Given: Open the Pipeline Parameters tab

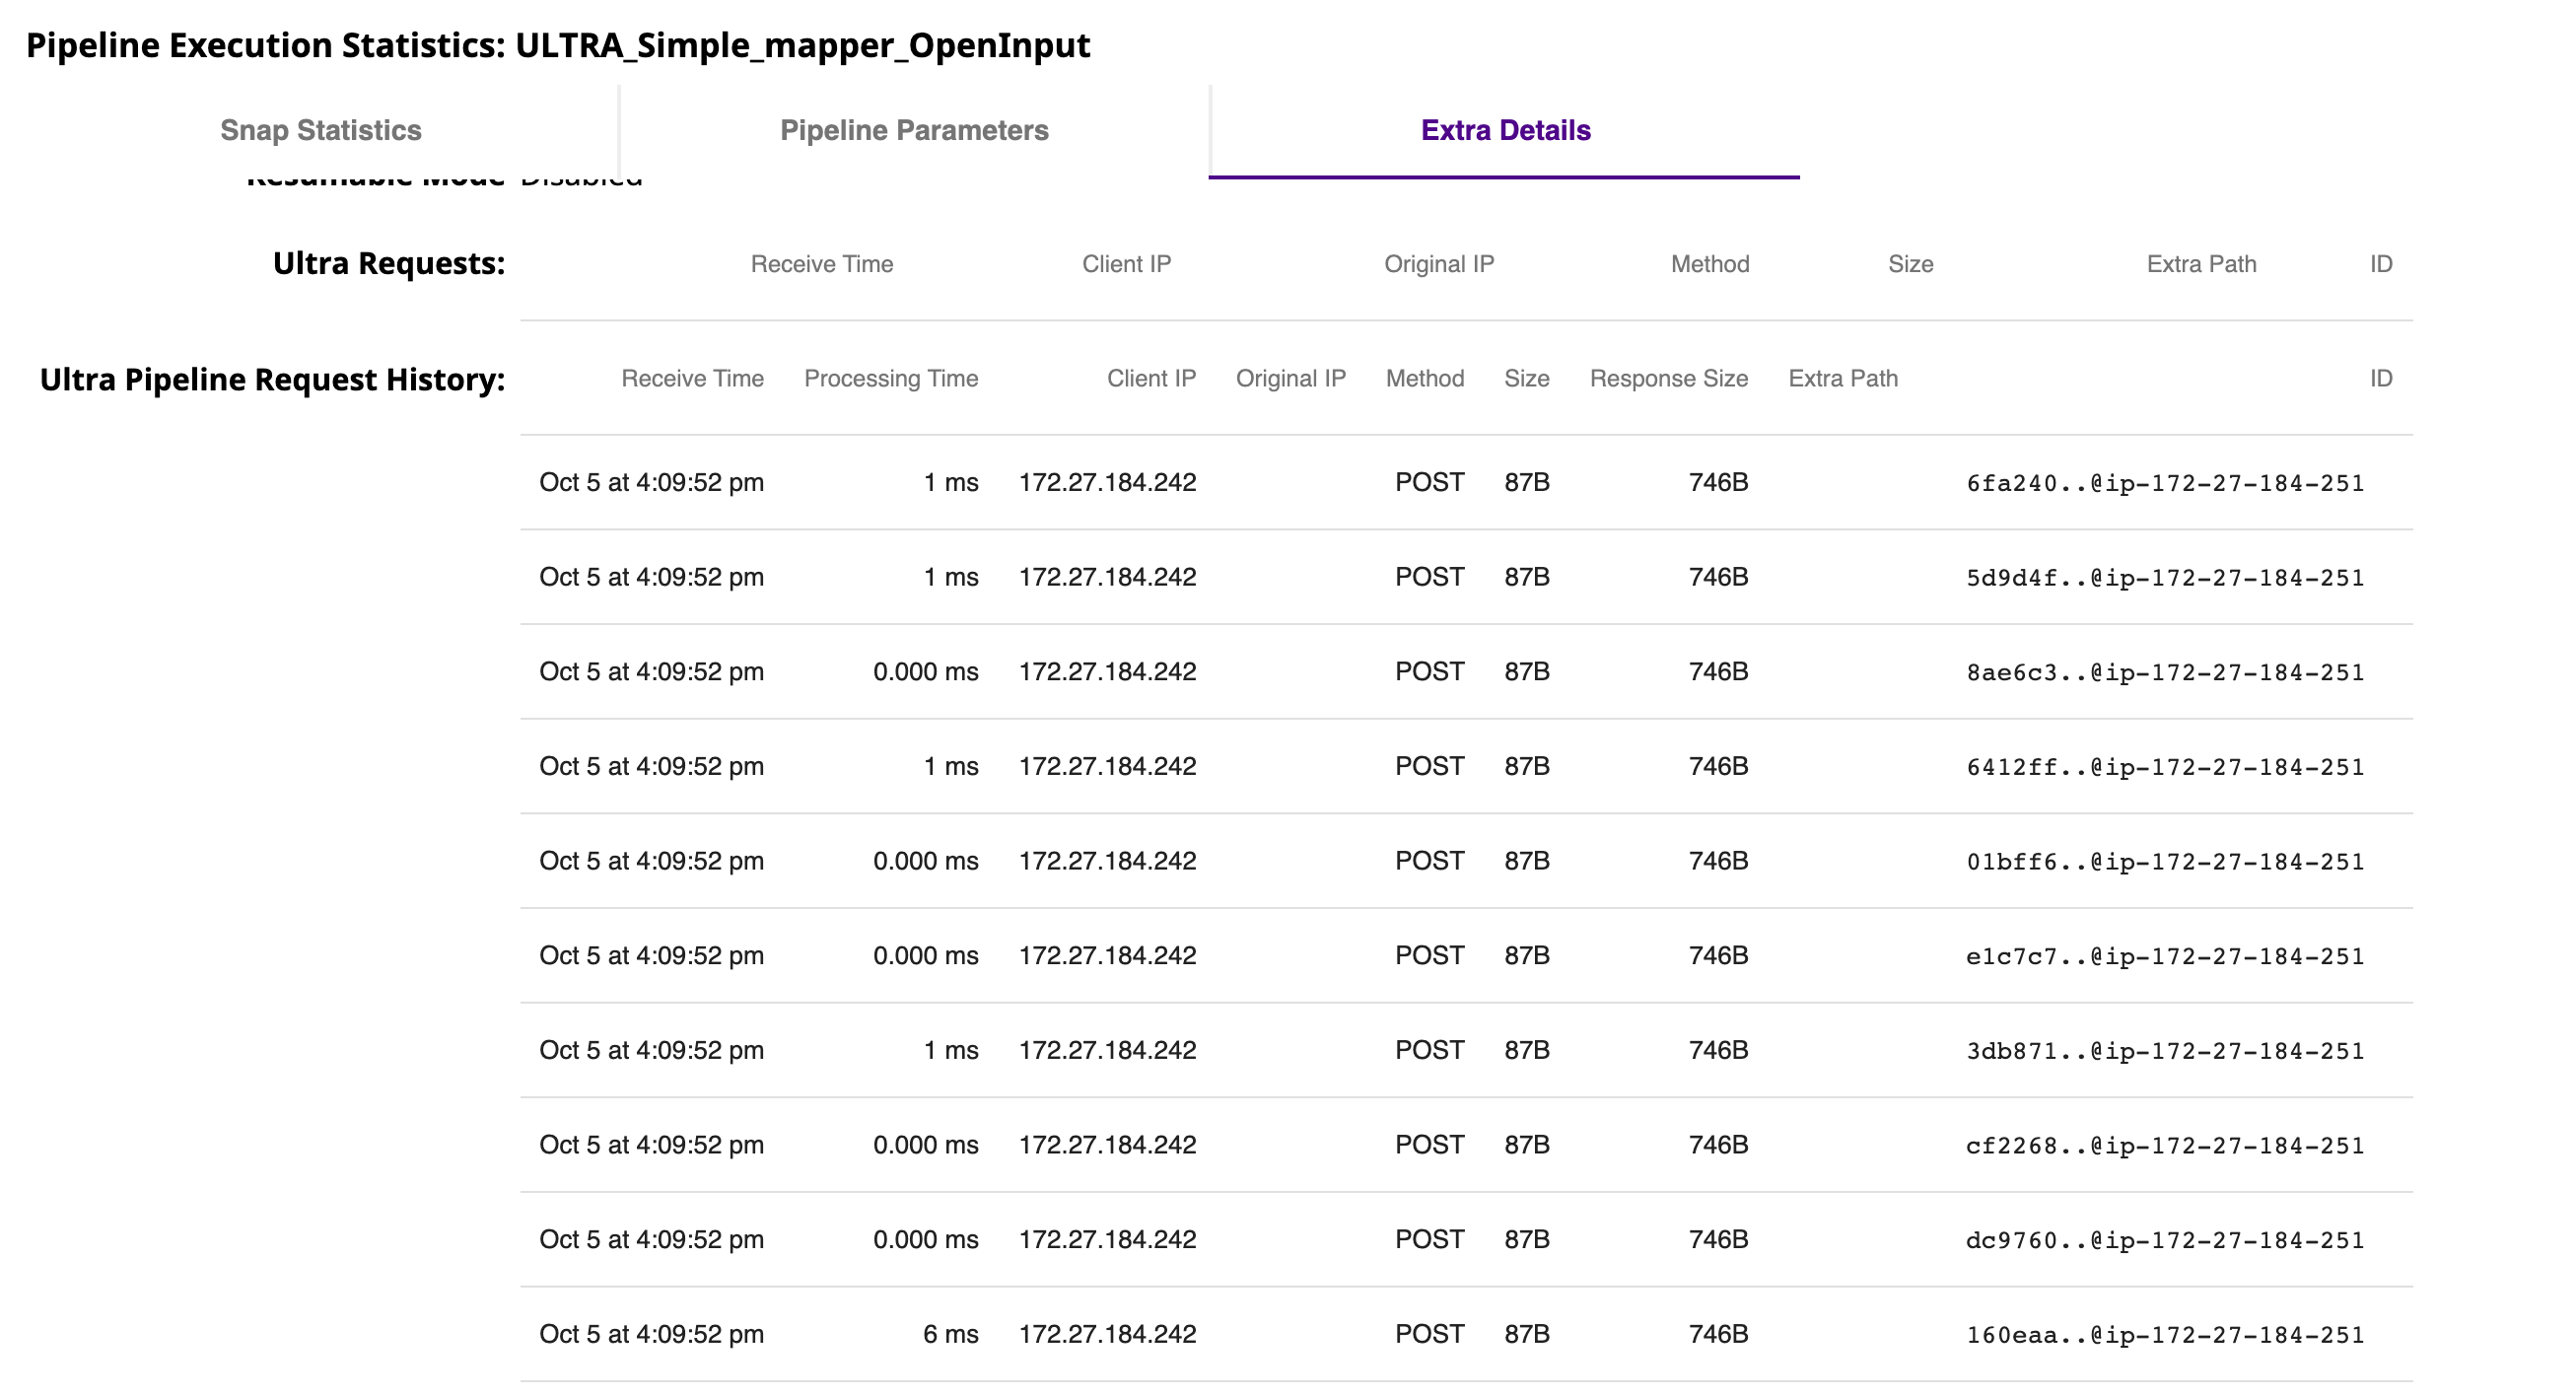Looking at the screenshot, I should (x=913, y=130).
